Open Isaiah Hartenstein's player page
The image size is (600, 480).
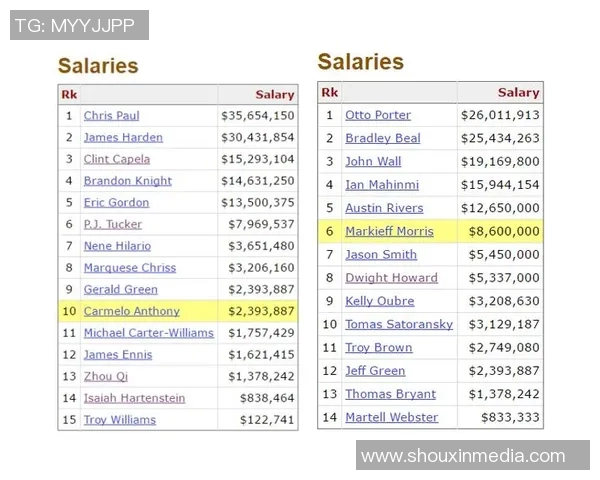134,398
